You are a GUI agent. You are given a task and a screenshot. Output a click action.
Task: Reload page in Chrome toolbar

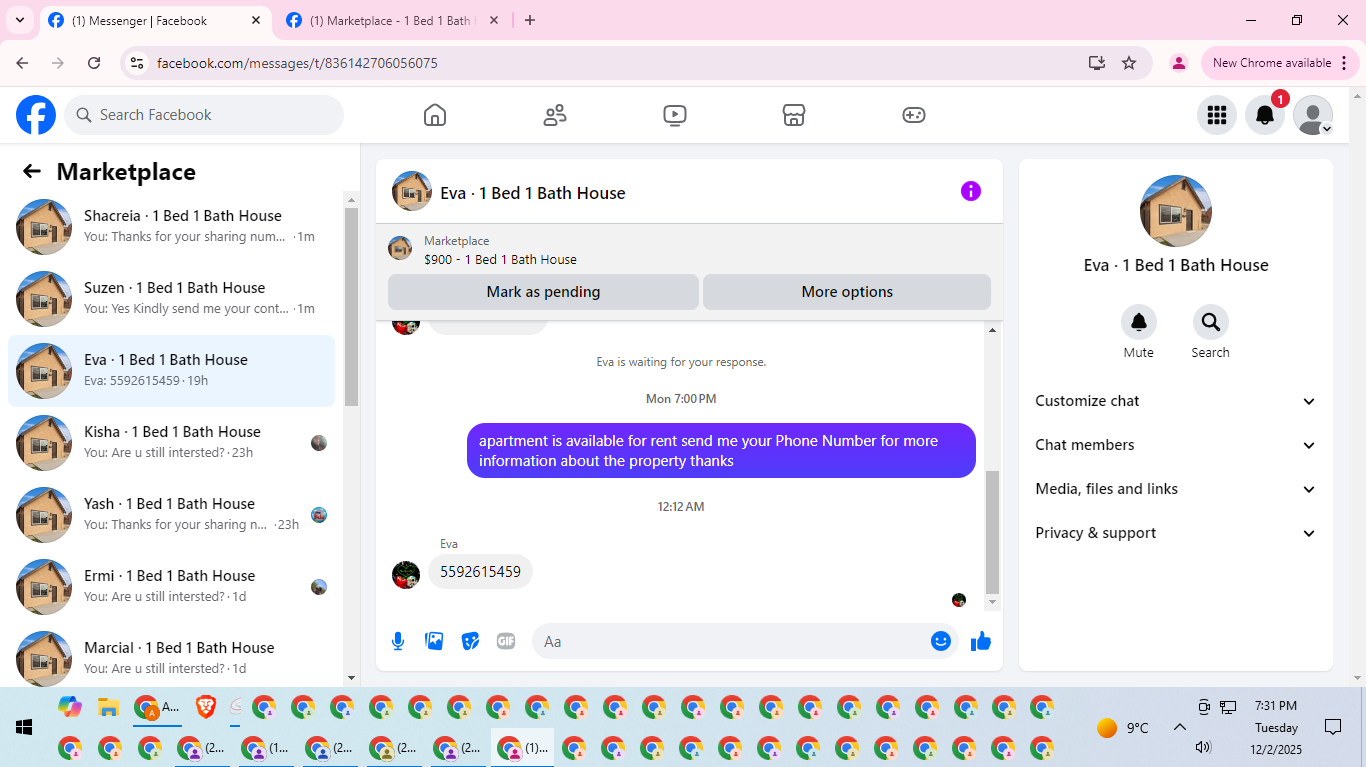(94, 63)
